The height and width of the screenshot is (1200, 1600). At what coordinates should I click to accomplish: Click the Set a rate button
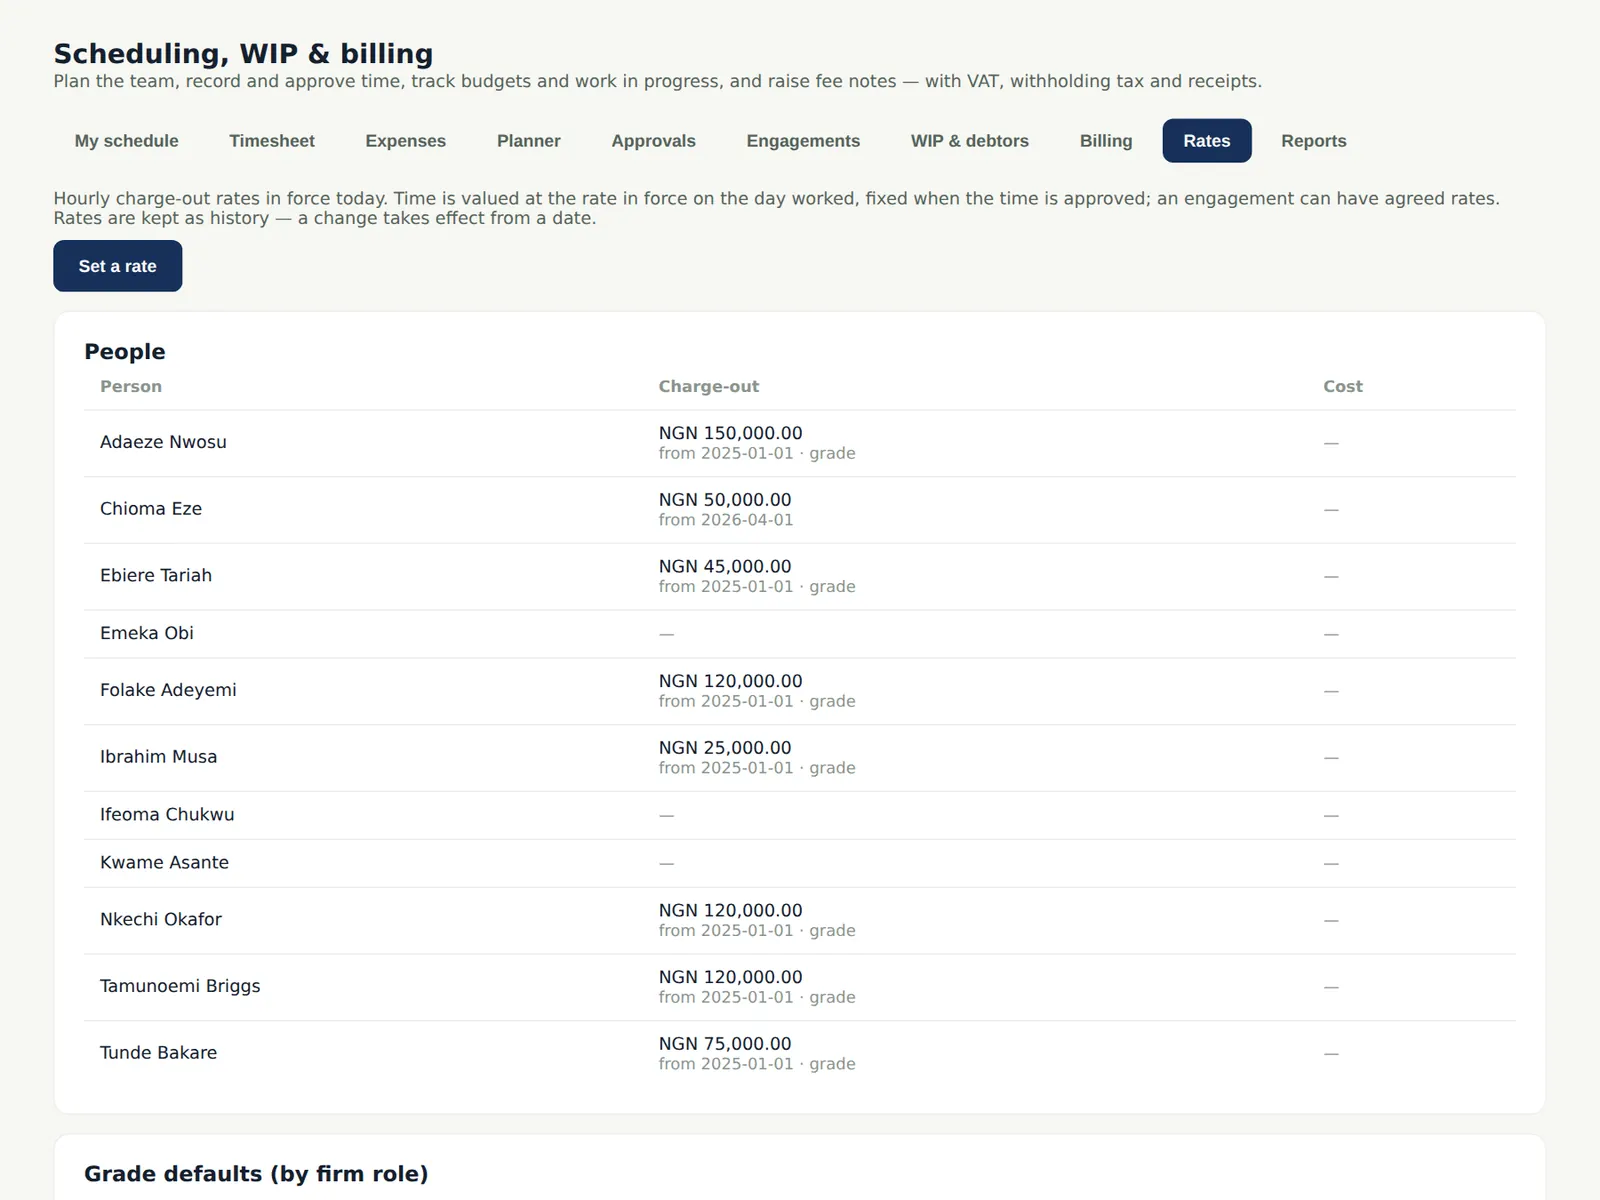tap(118, 266)
